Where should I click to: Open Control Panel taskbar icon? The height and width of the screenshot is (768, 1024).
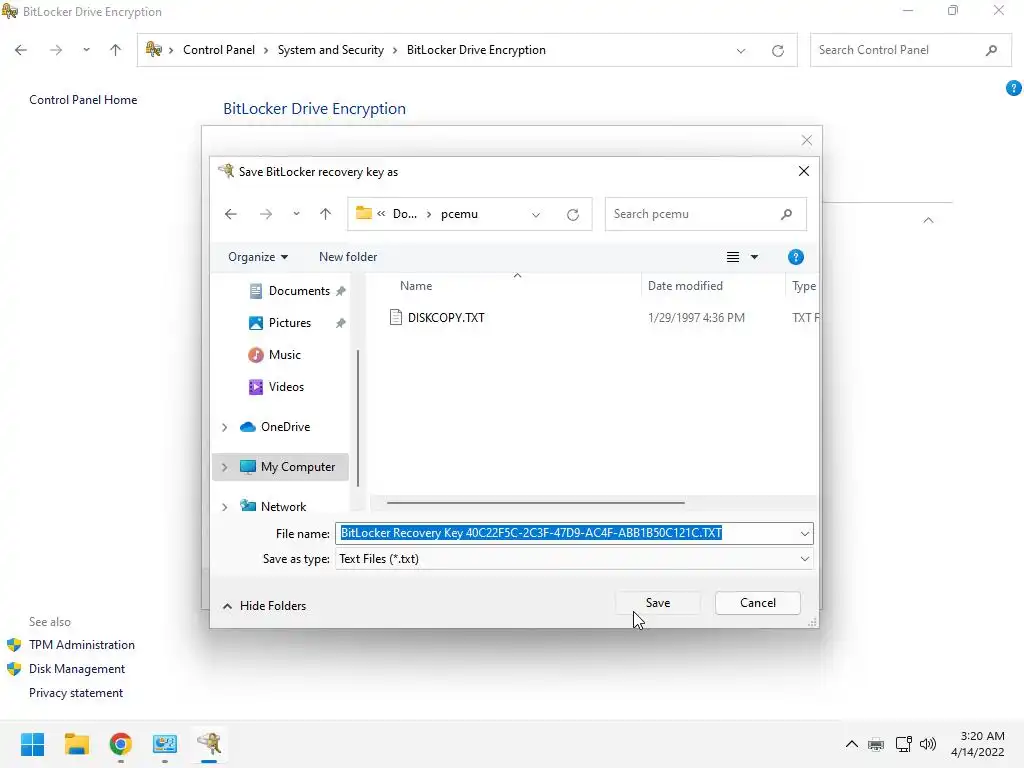point(165,744)
